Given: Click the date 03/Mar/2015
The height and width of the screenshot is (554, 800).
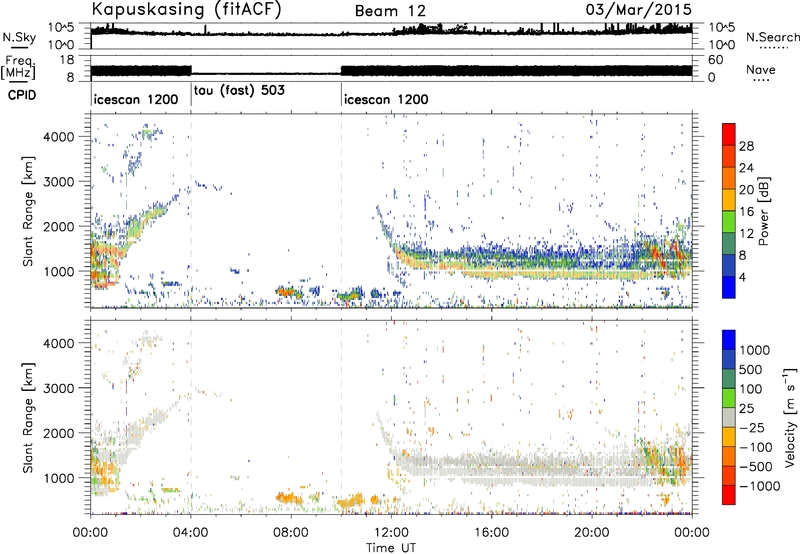Looking at the screenshot, I should click(x=639, y=10).
